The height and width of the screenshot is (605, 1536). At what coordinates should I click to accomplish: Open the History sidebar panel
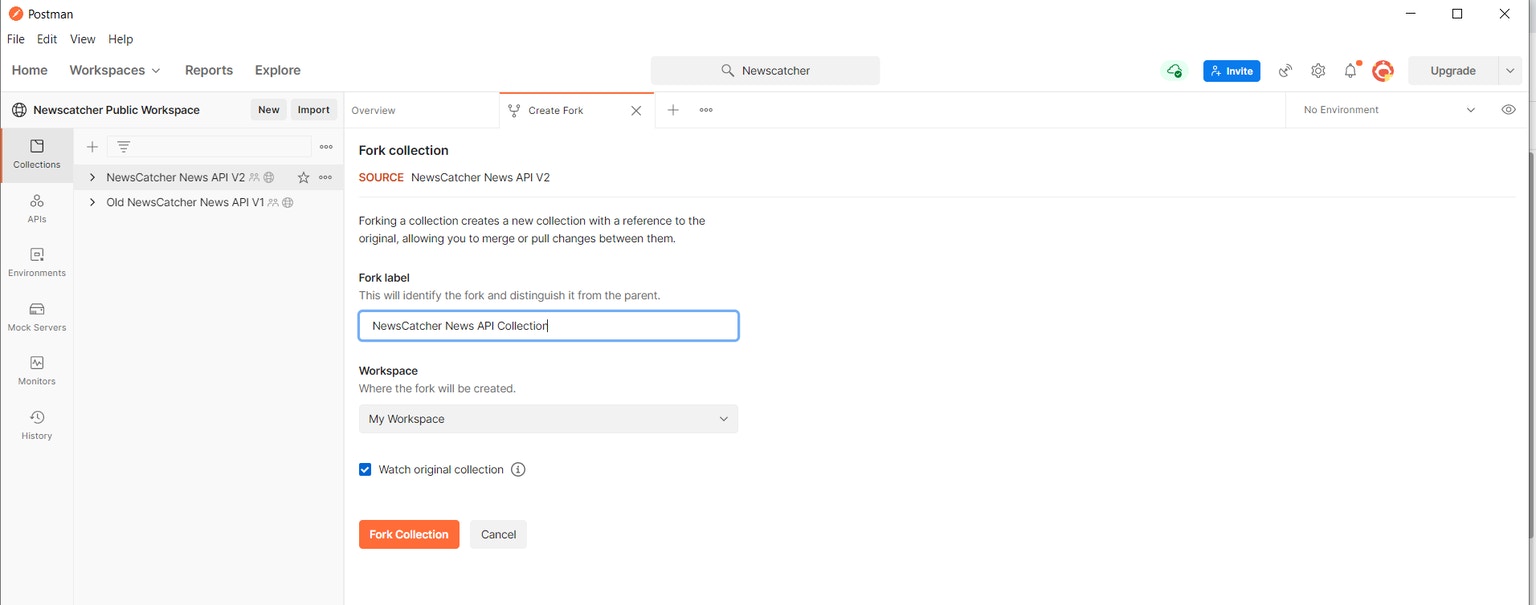pos(37,425)
